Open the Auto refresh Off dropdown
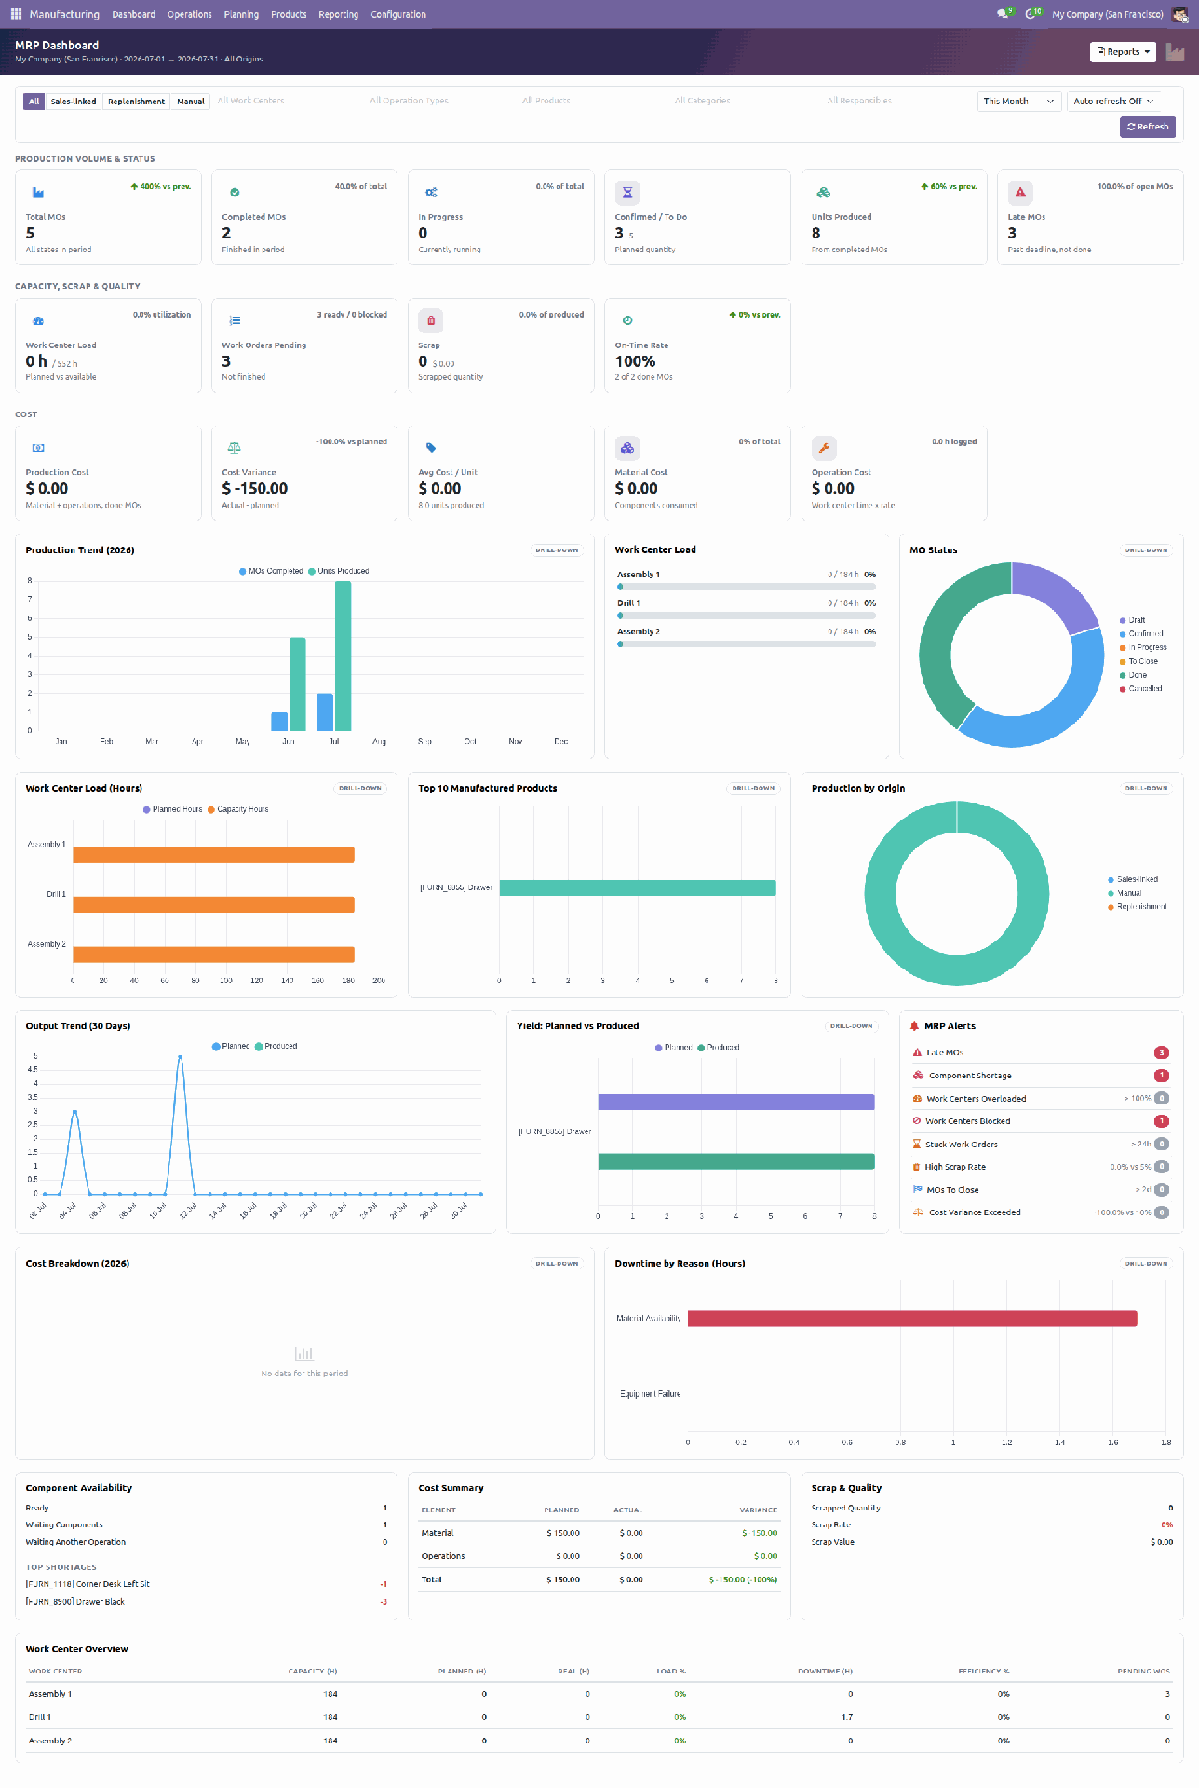This screenshot has height=1788, width=1199. point(1113,101)
